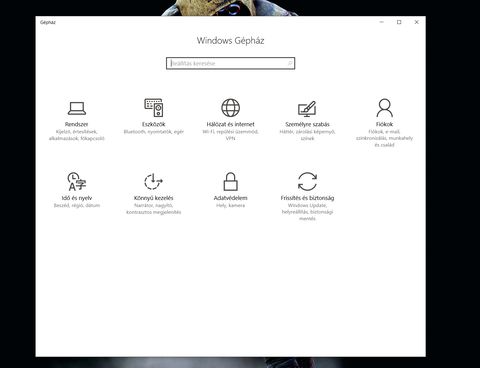Screen dimensions: 480x368
Task: Open the Frissítés és biztonság icon
Action: click(307, 181)
